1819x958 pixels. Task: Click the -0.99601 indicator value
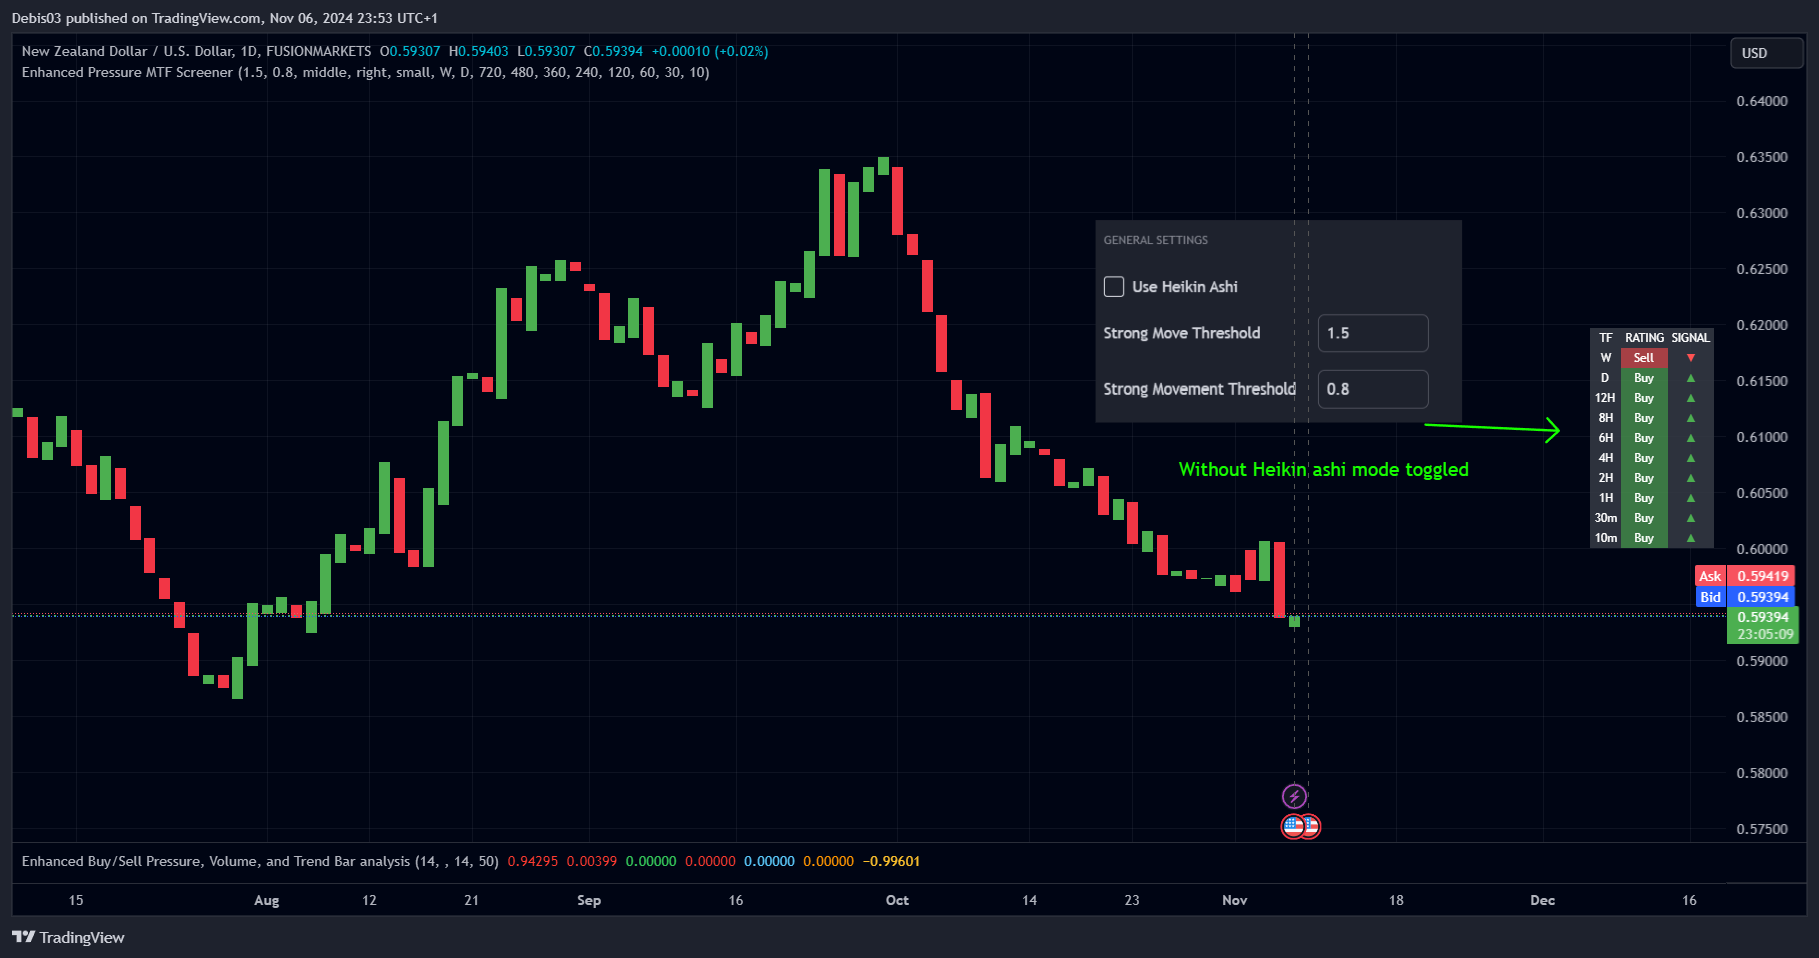[892, 861]
